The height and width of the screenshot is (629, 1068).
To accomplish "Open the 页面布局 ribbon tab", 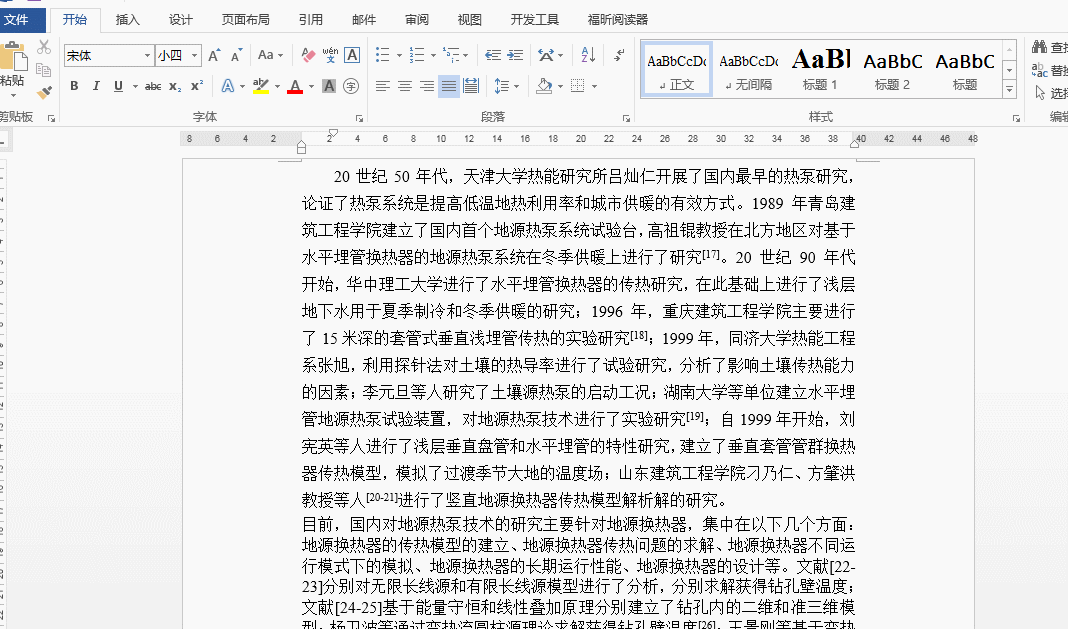I will tap(245, 19).
